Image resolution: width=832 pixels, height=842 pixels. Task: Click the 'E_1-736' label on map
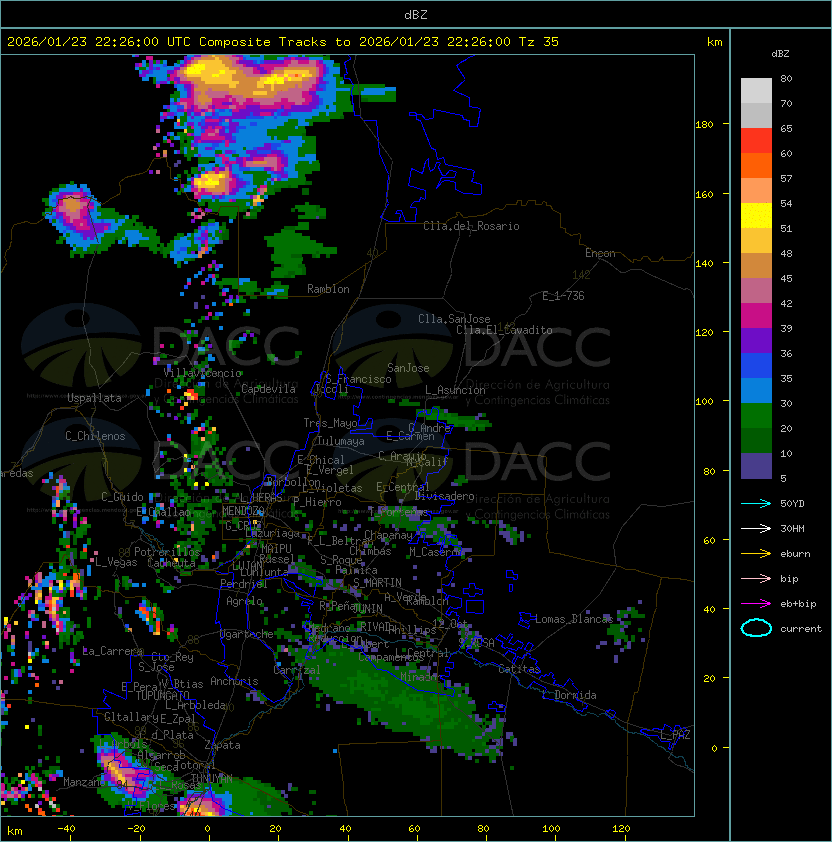[563, 296]
